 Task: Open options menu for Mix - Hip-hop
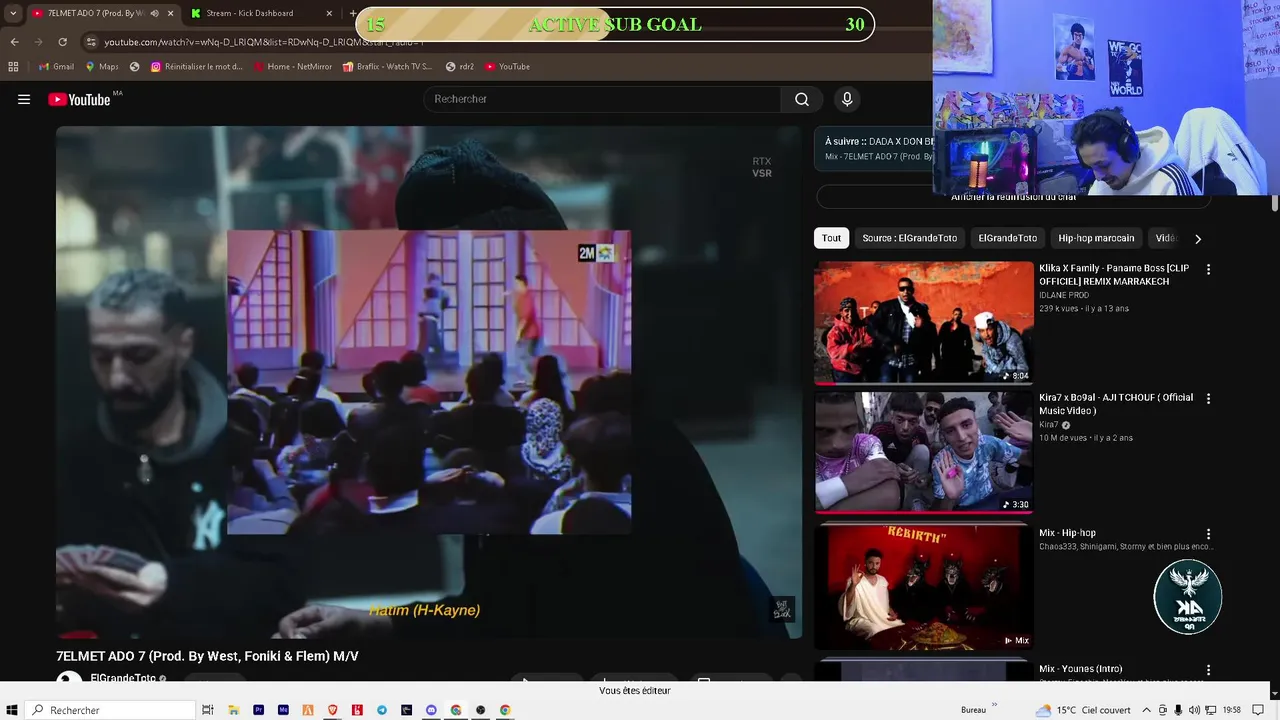1208,534
